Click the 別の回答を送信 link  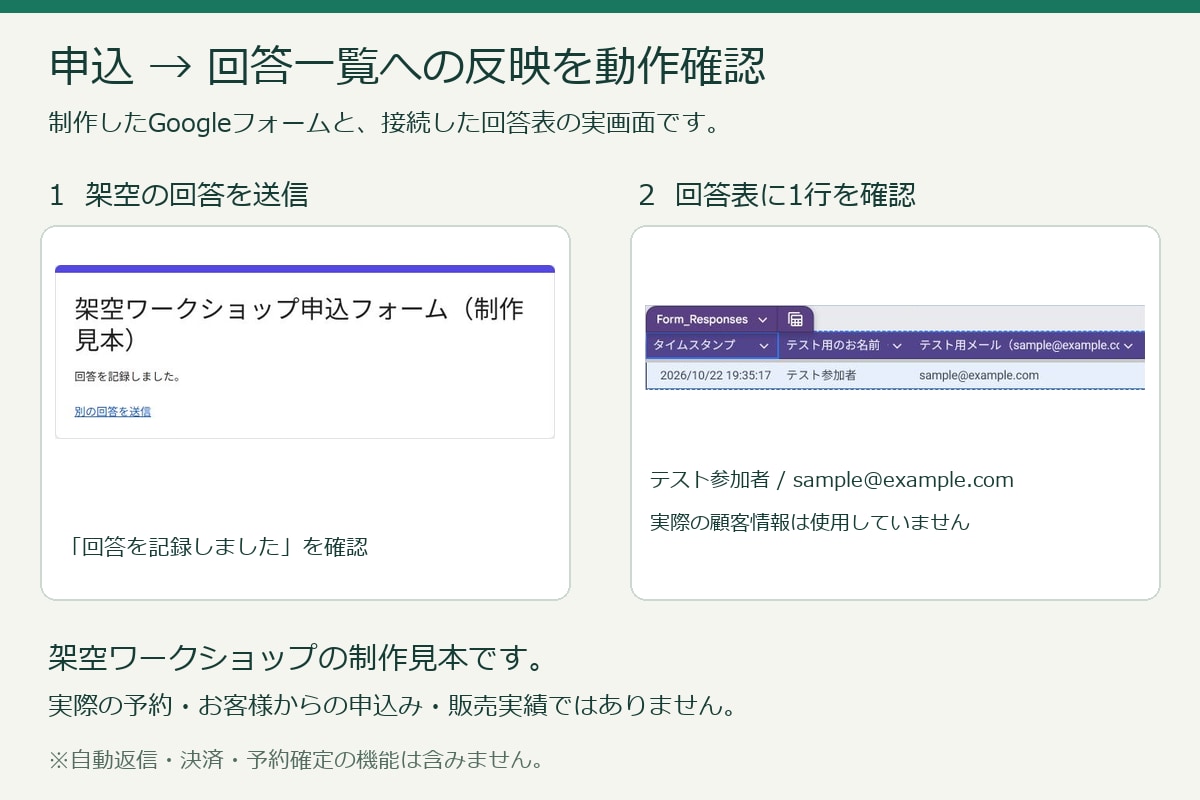point(113,411)
